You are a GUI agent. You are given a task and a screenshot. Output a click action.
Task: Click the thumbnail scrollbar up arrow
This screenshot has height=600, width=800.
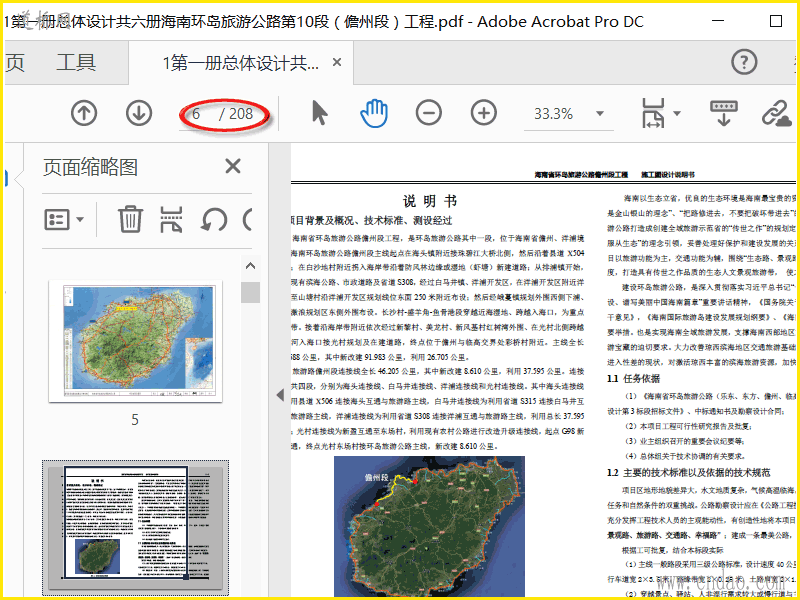(250, 265)
